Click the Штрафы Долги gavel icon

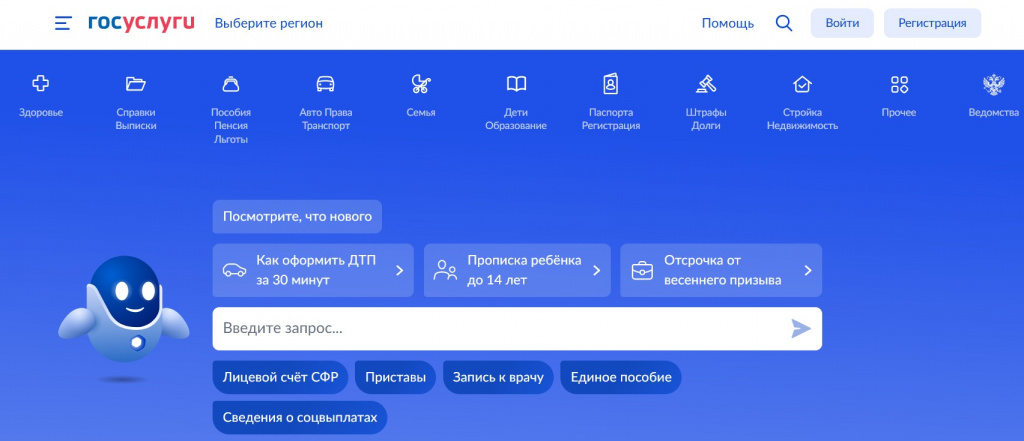[x=706, y=84]
